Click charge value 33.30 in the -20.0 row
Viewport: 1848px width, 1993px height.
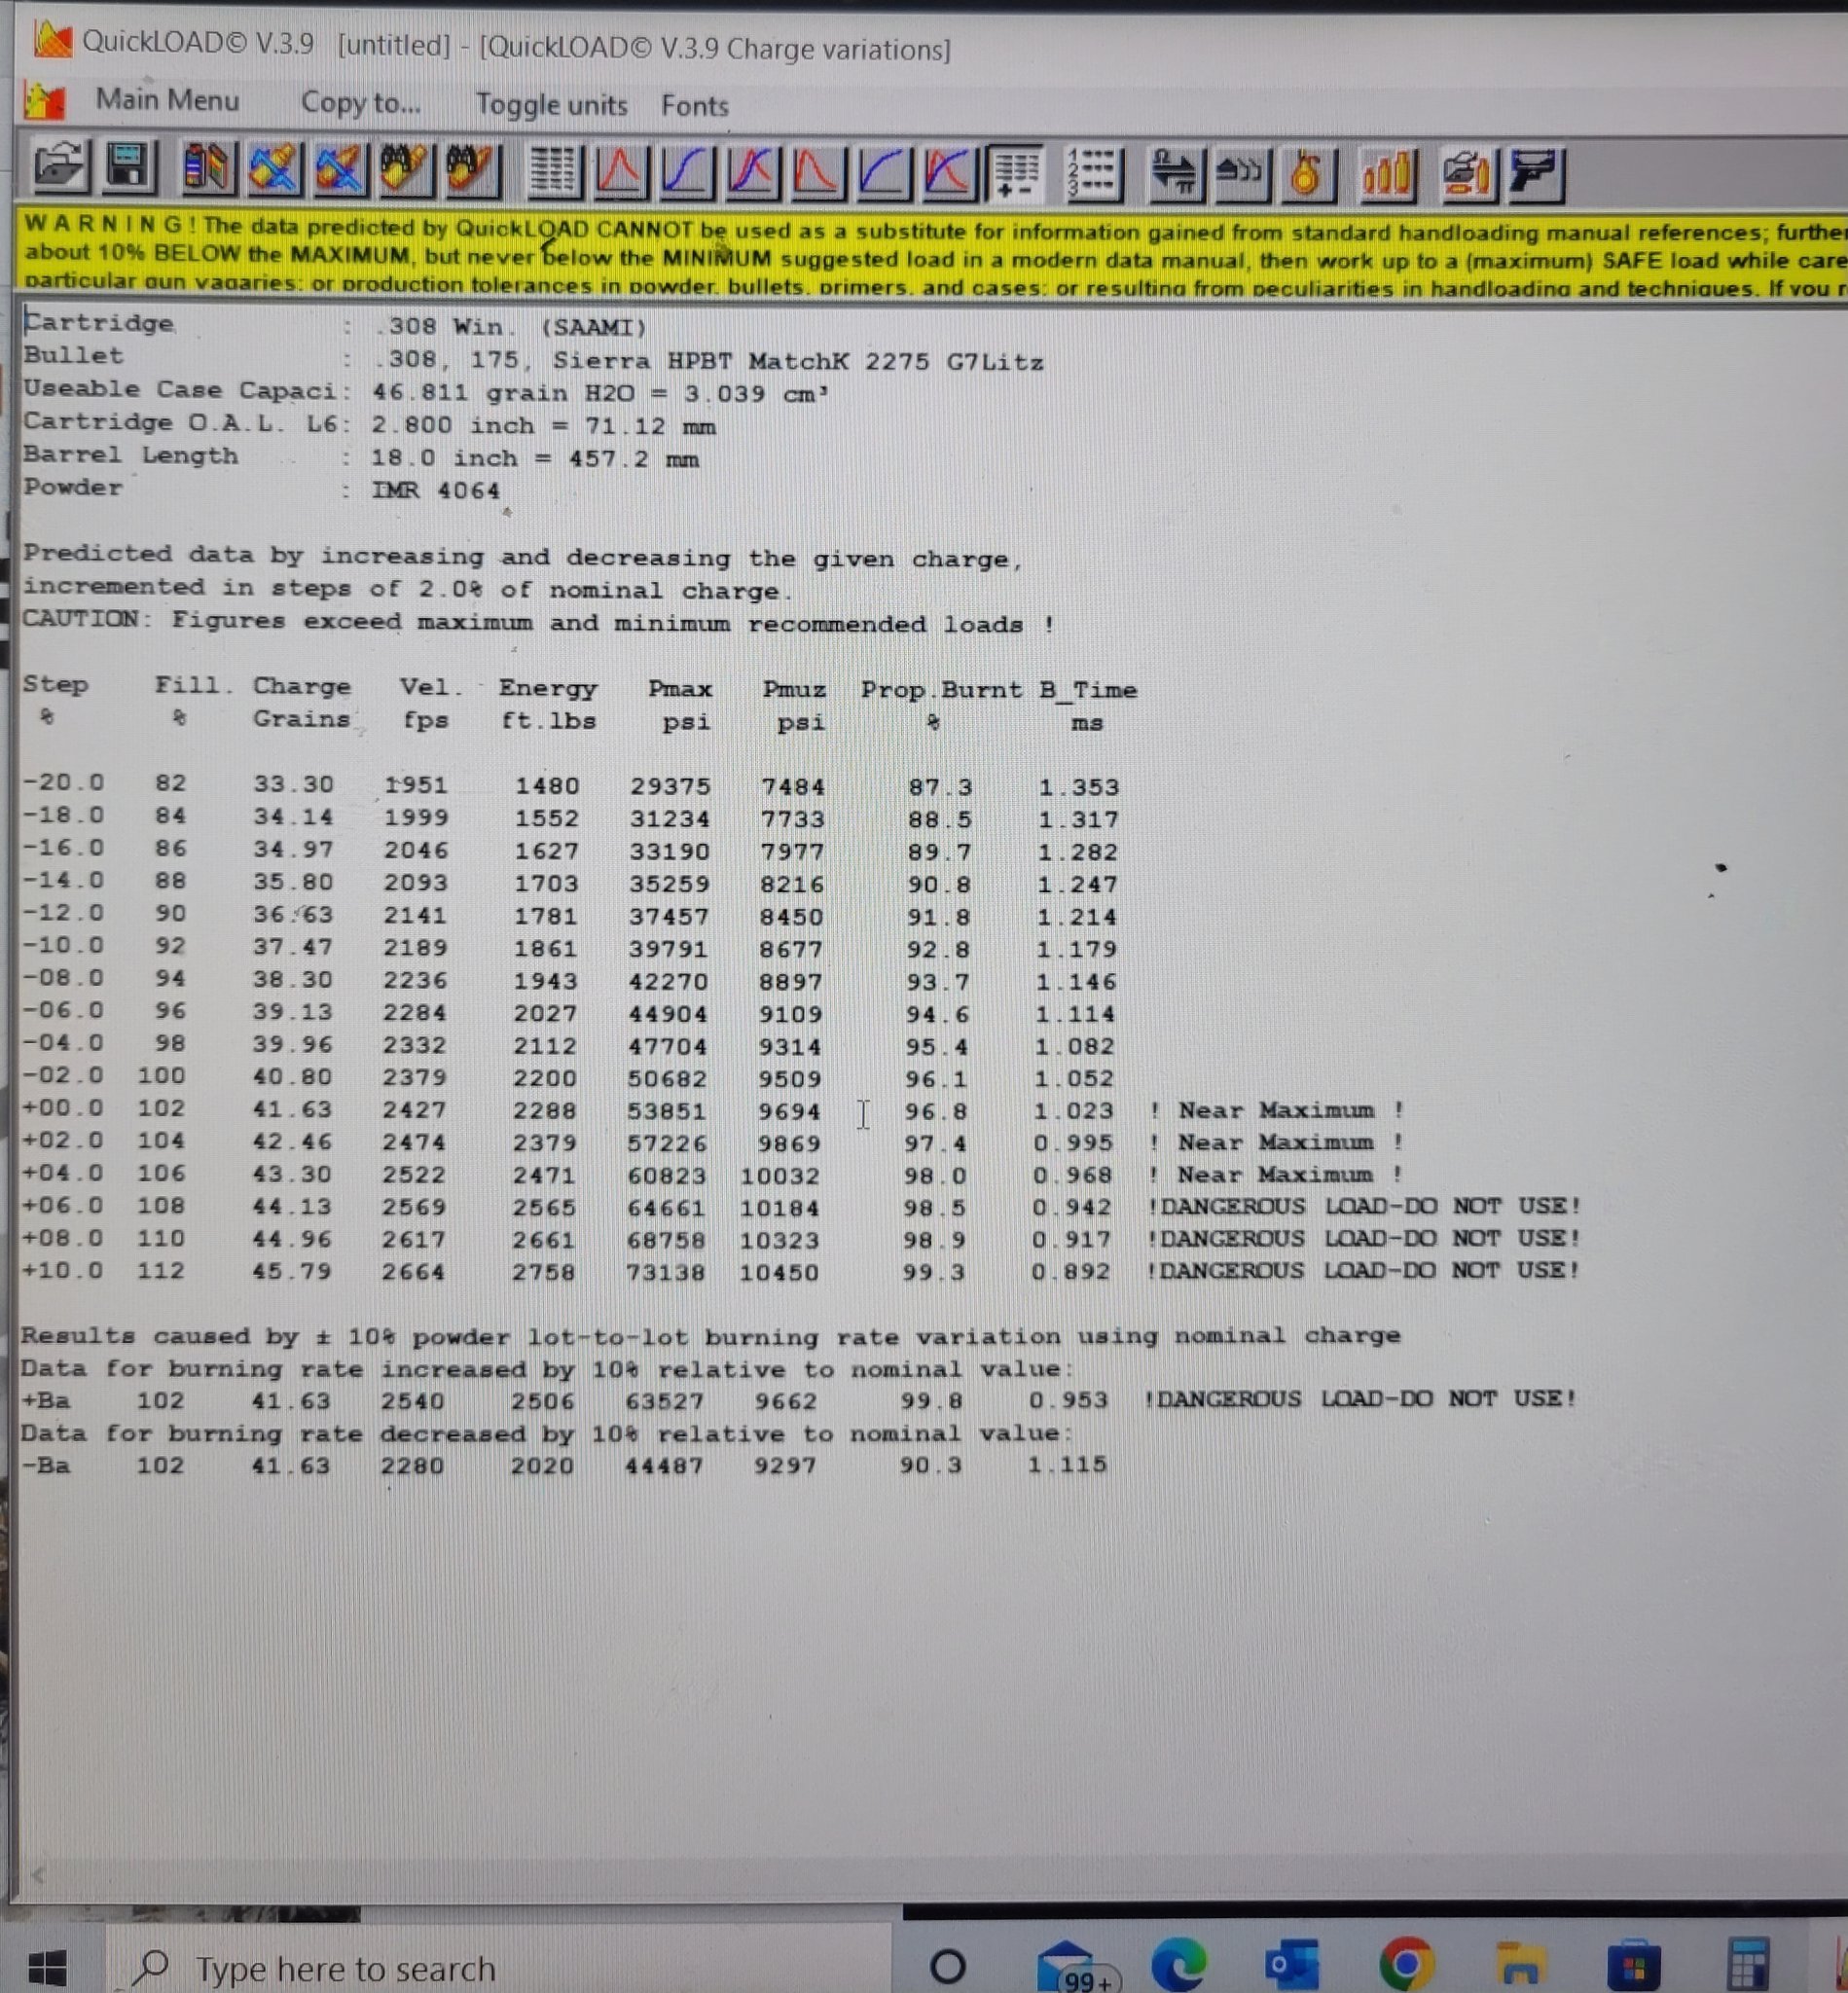[x=293, y=784]
